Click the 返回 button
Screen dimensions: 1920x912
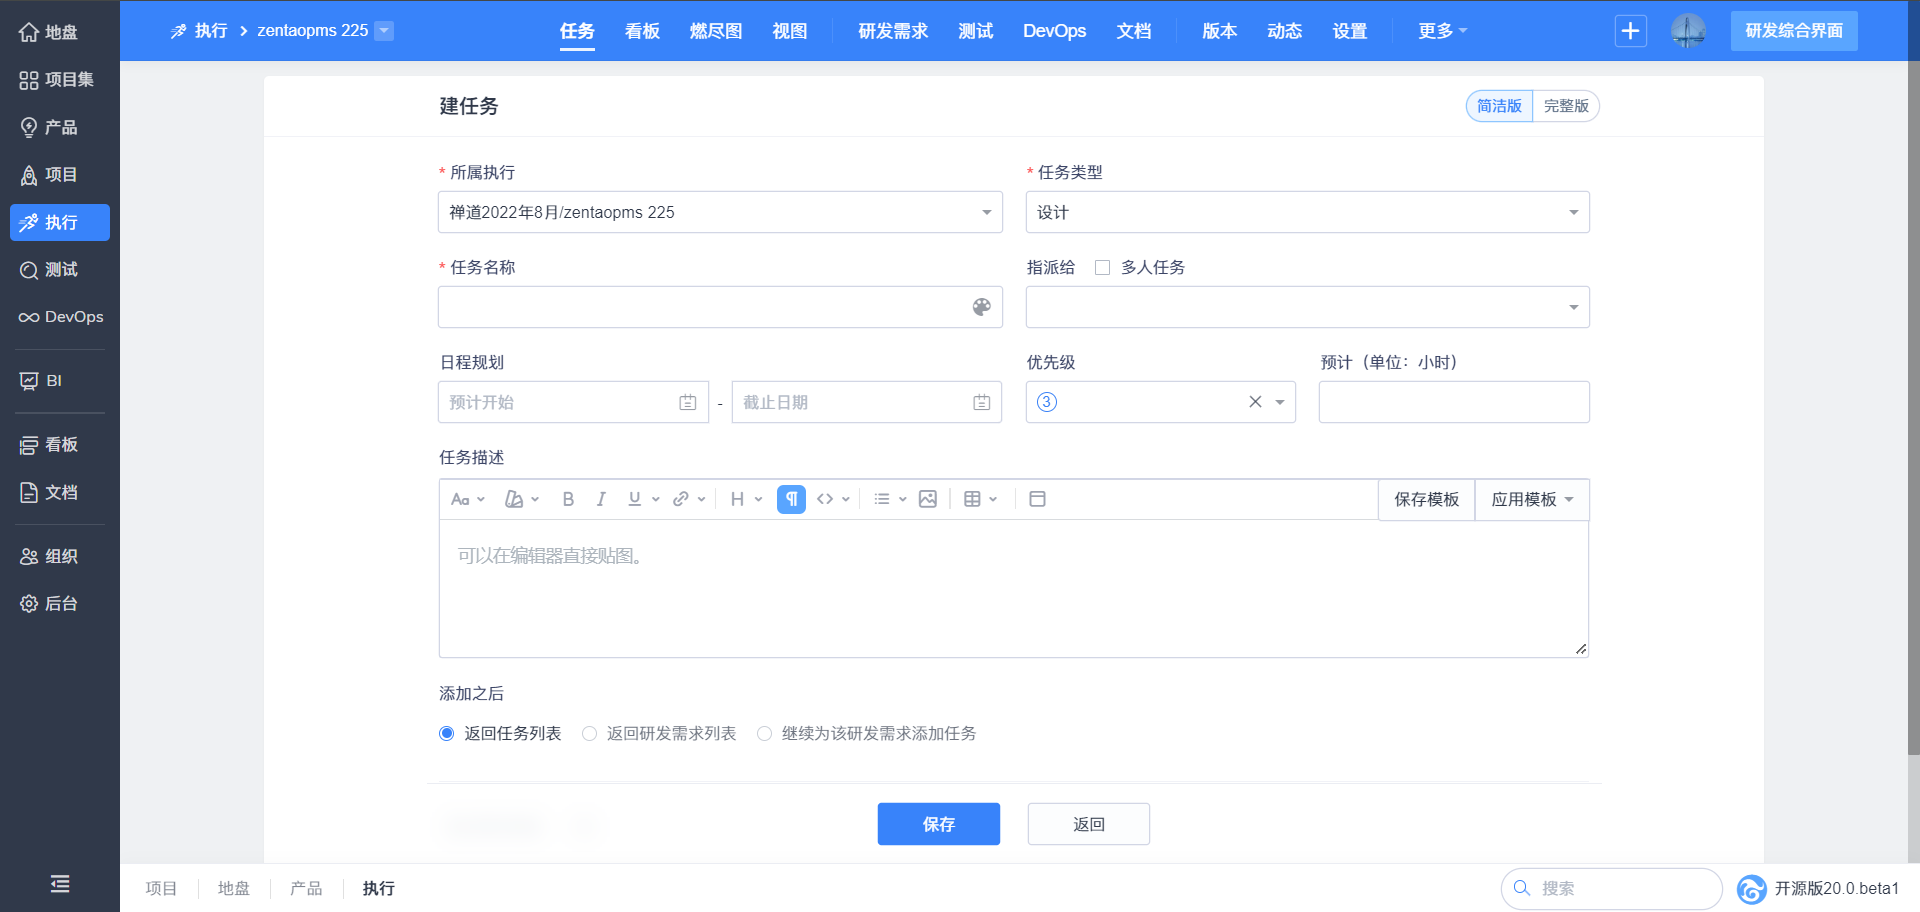coord(1088,824)
